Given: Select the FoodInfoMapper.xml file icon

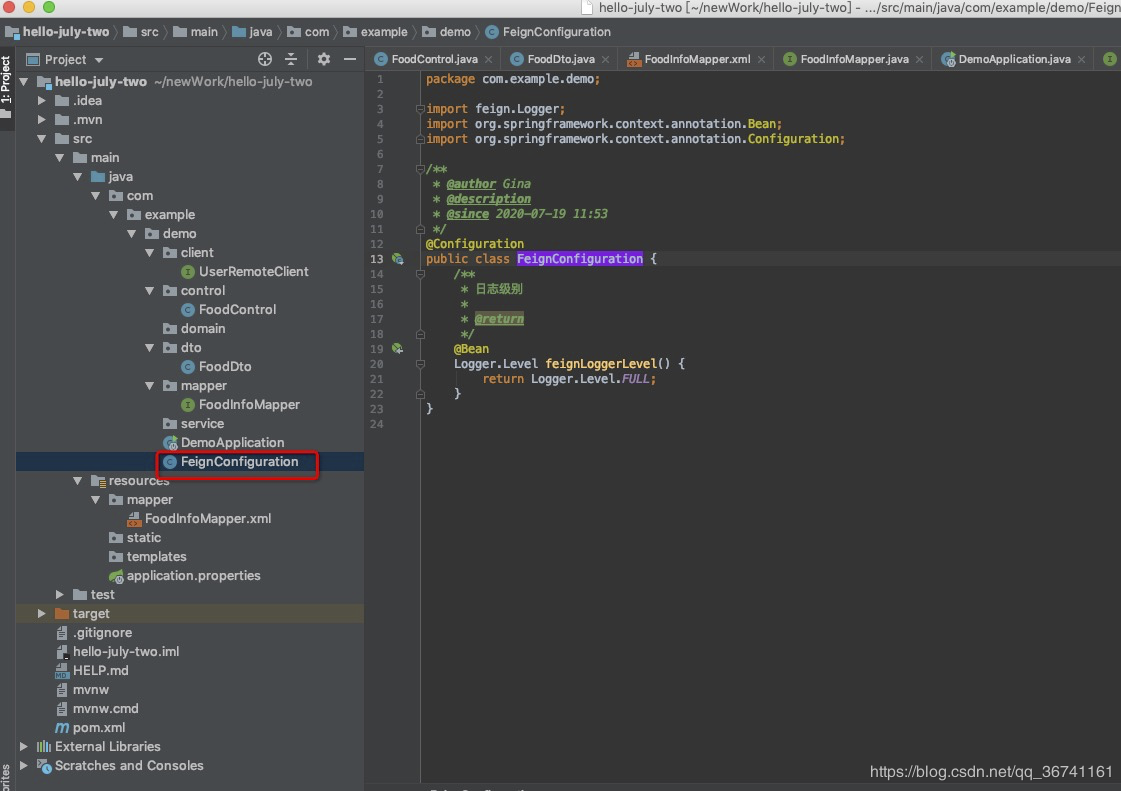Looking at the screenshot, I should [134, 519].
